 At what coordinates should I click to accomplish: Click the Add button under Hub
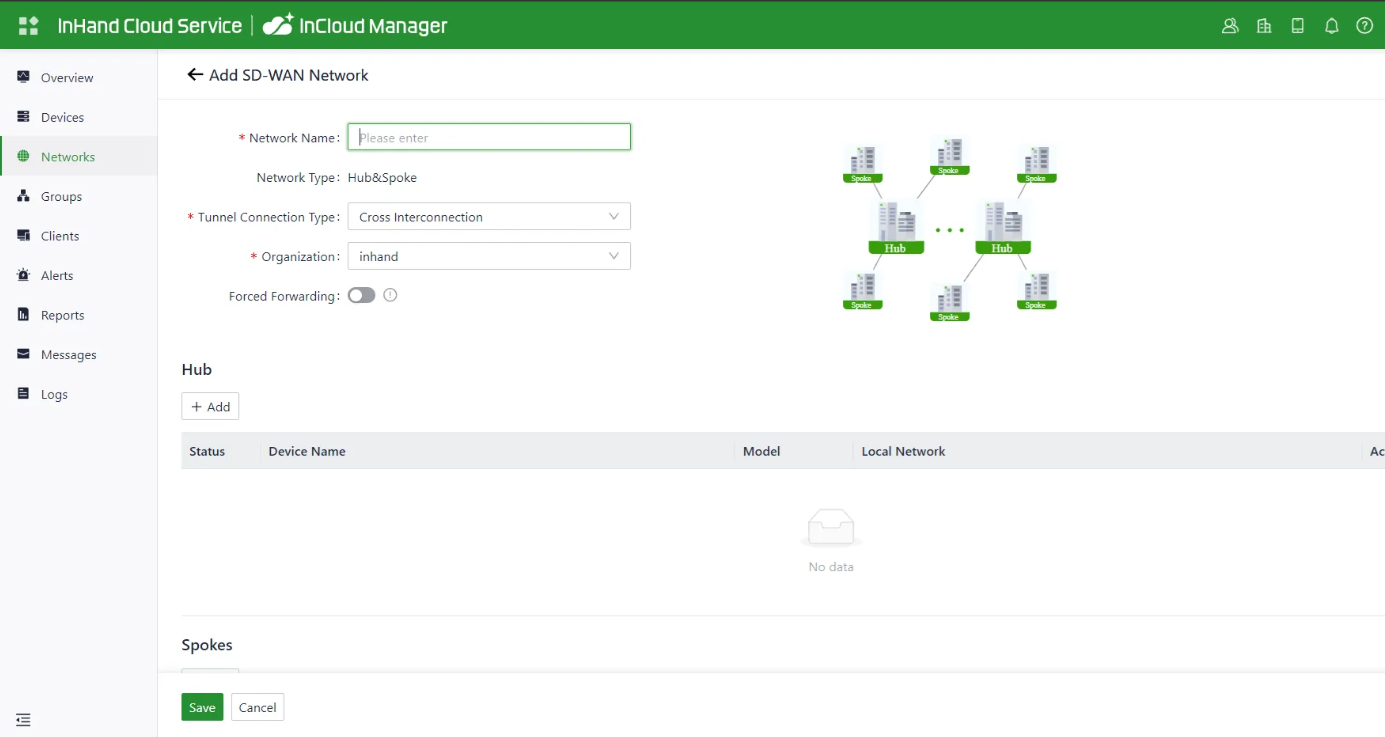[210, 407]
